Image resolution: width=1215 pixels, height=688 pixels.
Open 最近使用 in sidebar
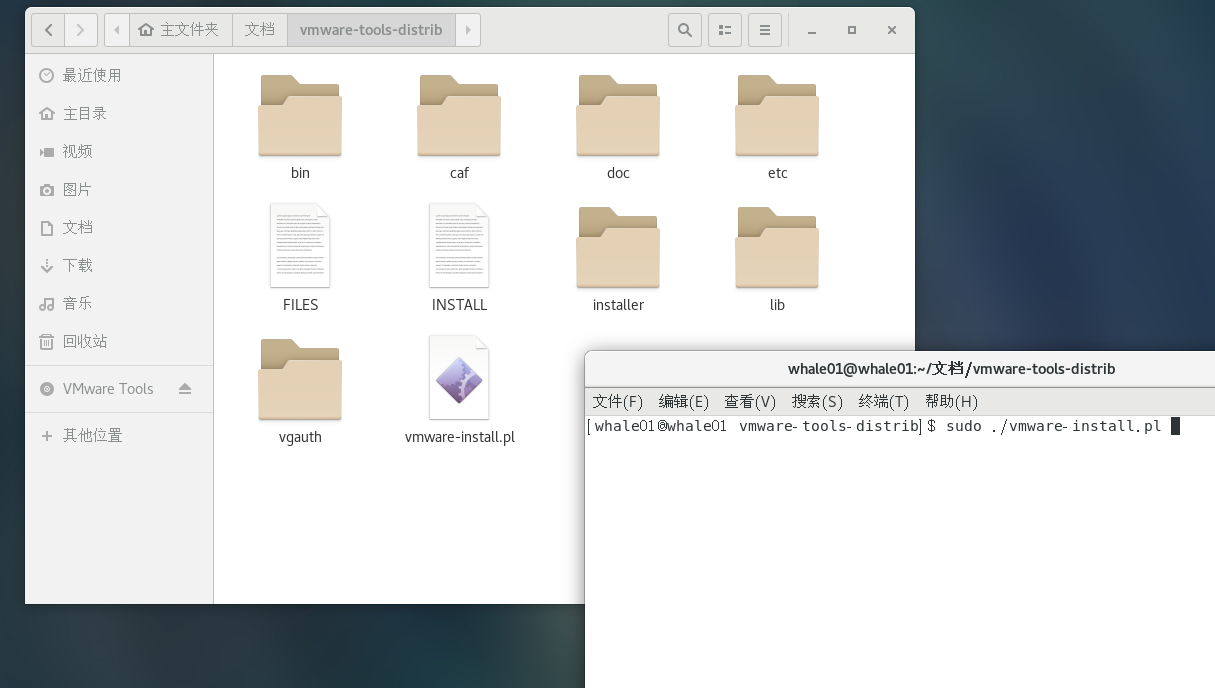click(119, 76)
